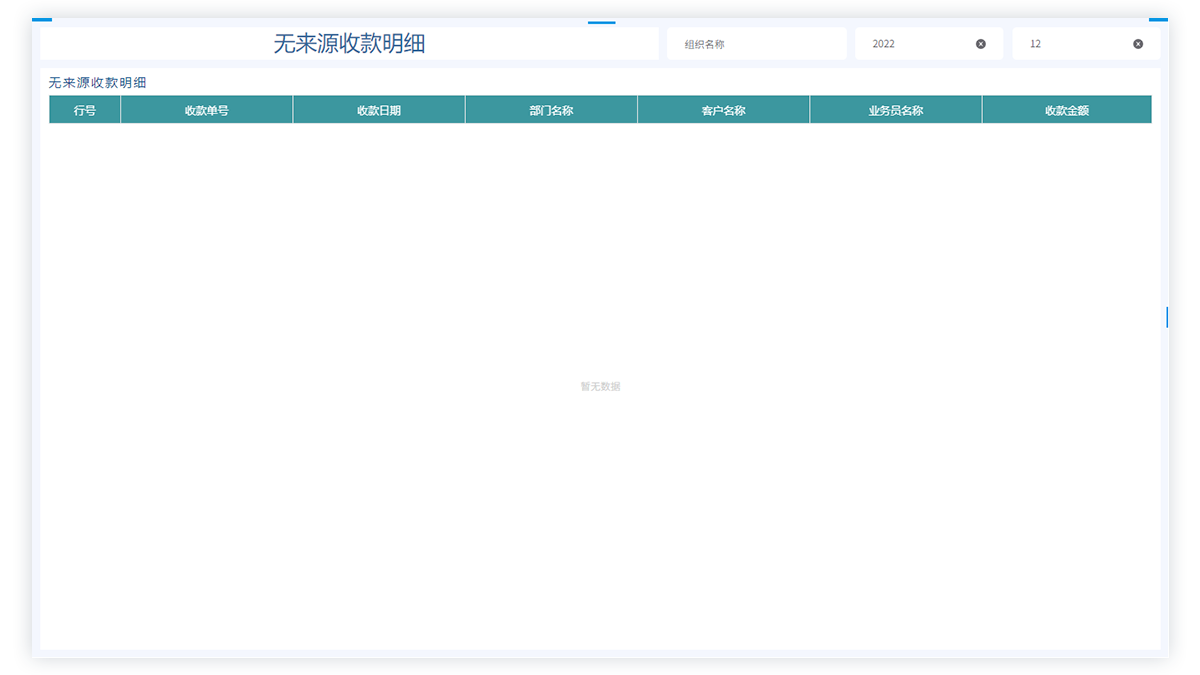The width and height of the screenshot is (1200, 675).
Task: Click the blue marker at top-left corner
Action: pos(41,19)
